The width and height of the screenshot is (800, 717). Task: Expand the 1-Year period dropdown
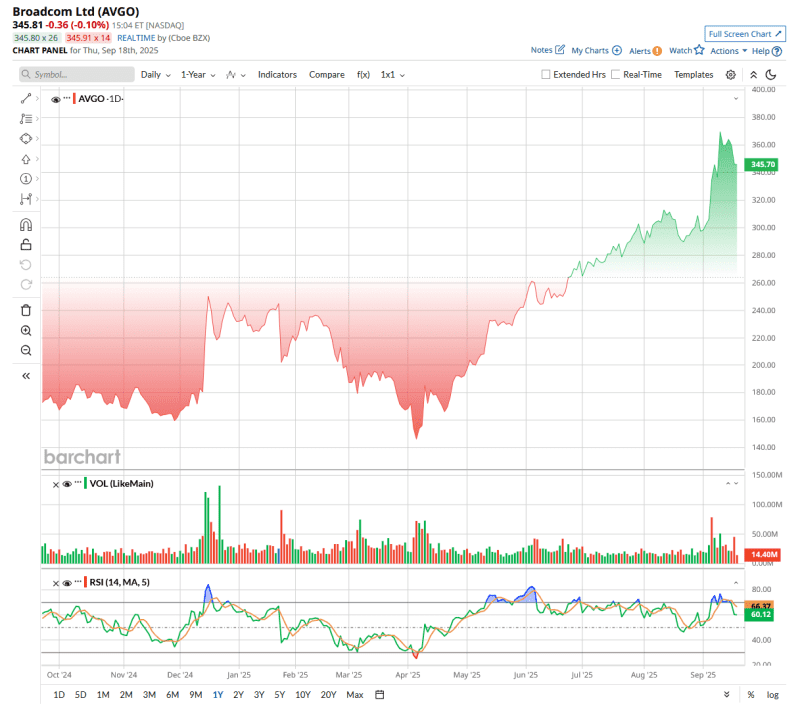(198, 75)
